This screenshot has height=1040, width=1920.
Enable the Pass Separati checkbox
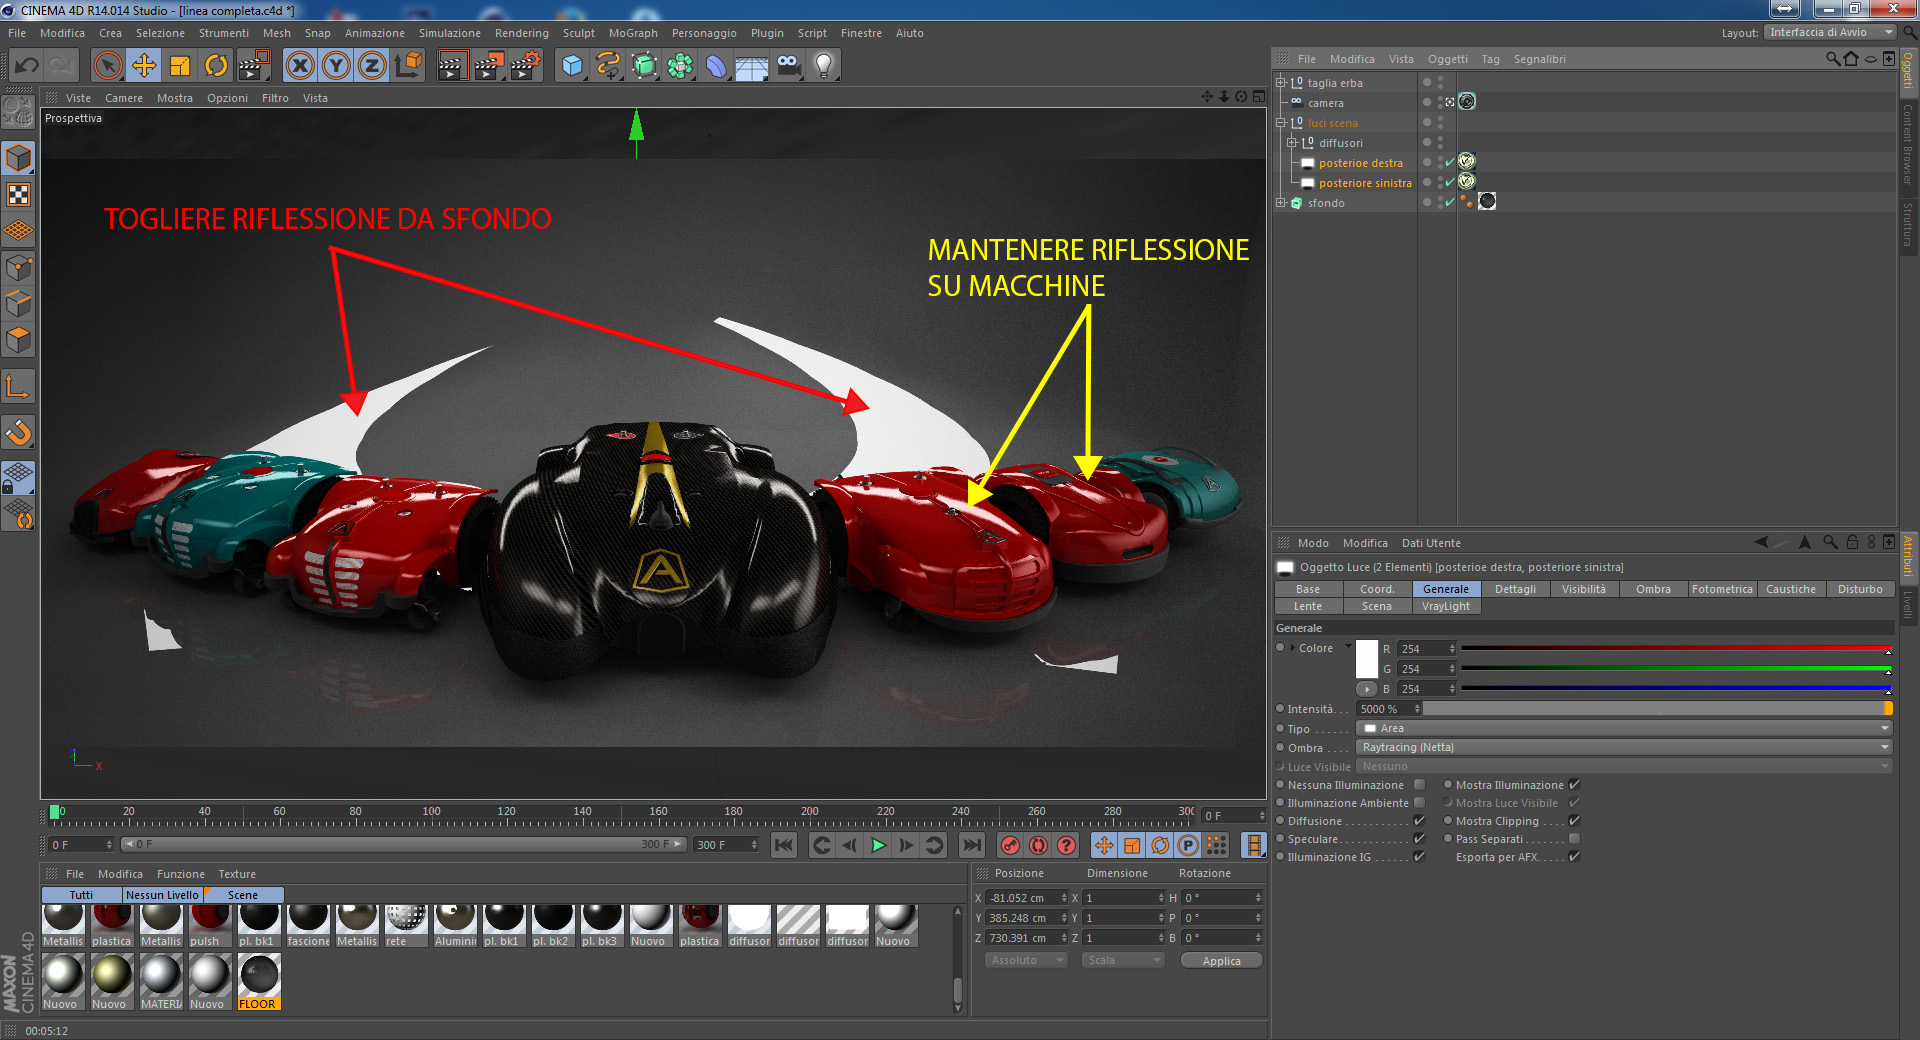pyautogui.click(x=1574, y=839)
